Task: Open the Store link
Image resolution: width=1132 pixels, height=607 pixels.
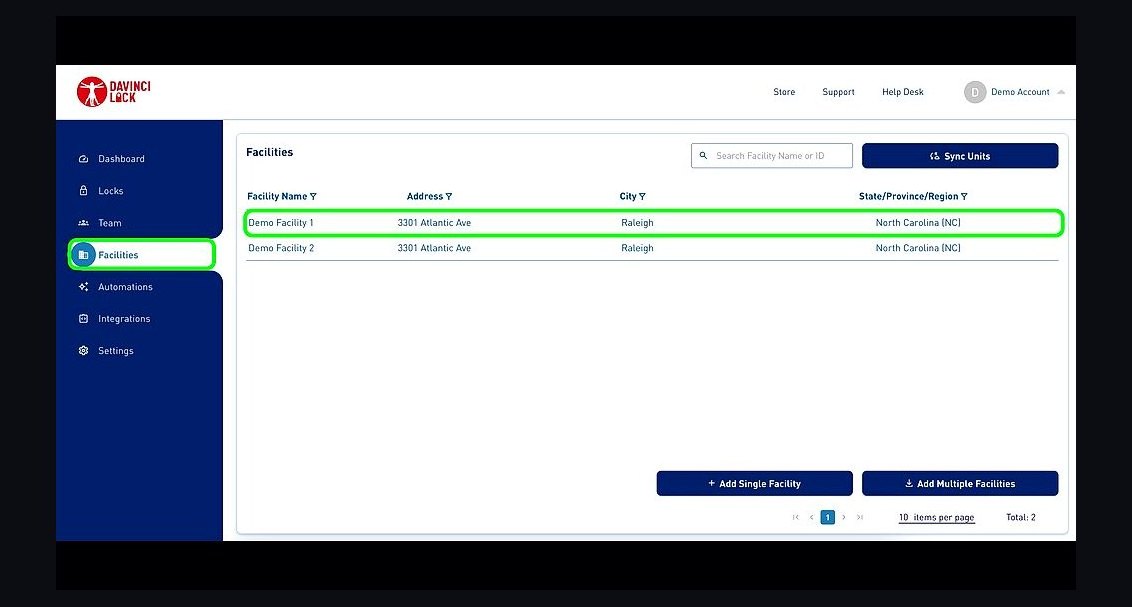Action: [x=784, y=92]
